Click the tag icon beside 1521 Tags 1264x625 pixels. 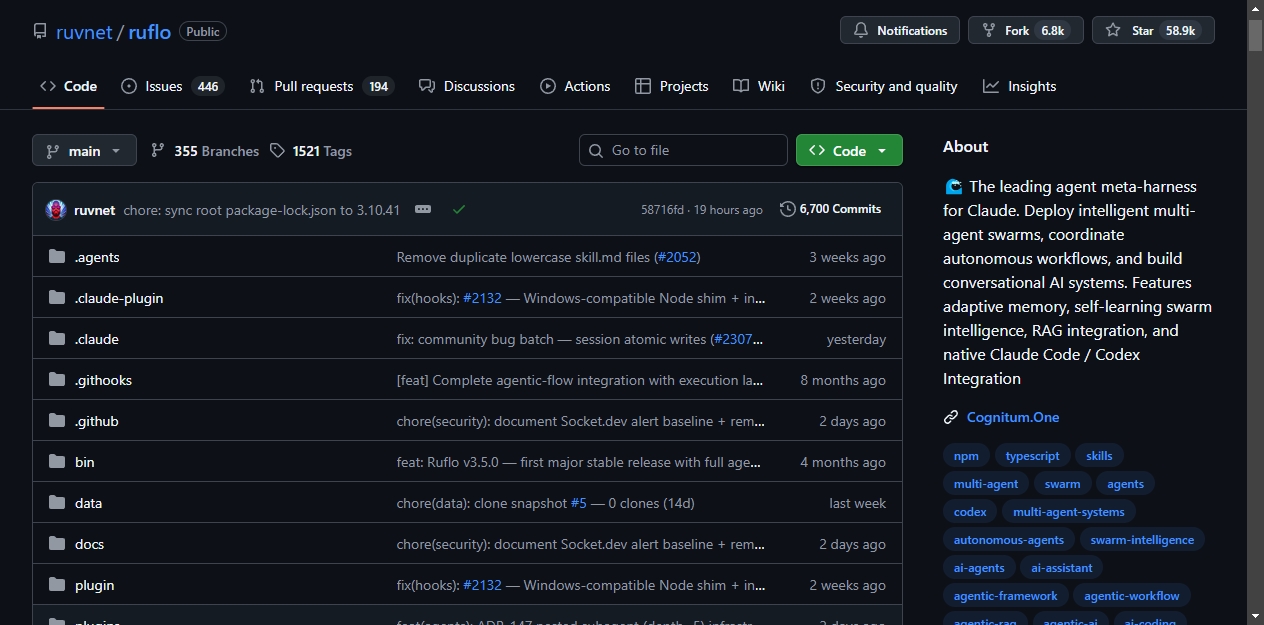277,150
